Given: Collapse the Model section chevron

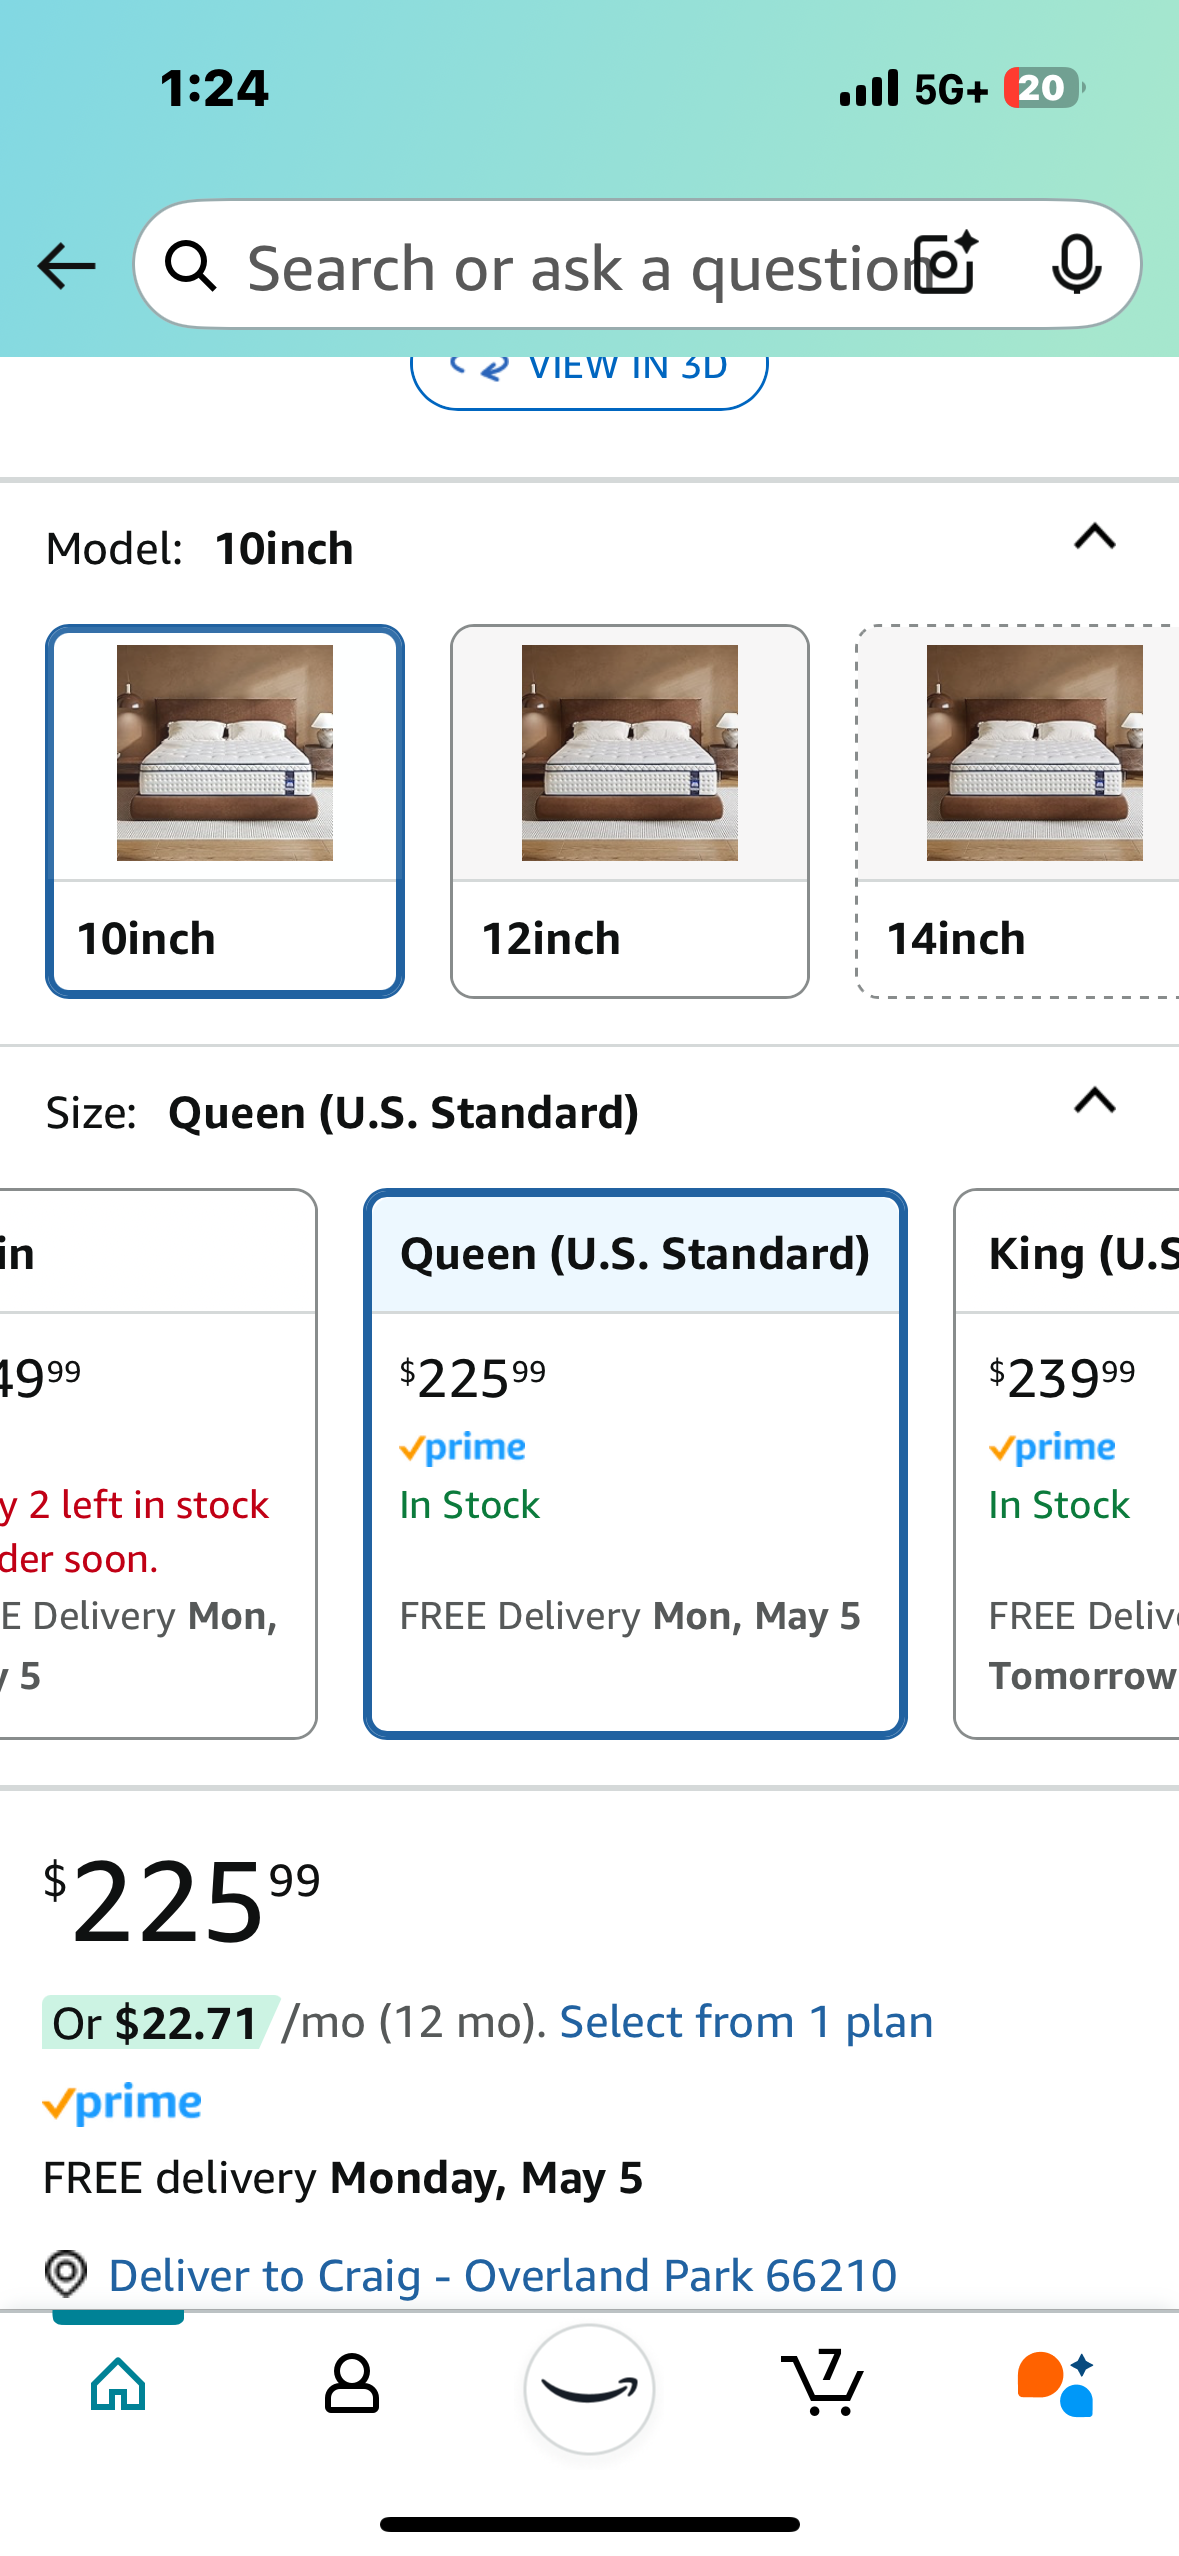Looking at the screenshot, I should (x=1094, y=538).
